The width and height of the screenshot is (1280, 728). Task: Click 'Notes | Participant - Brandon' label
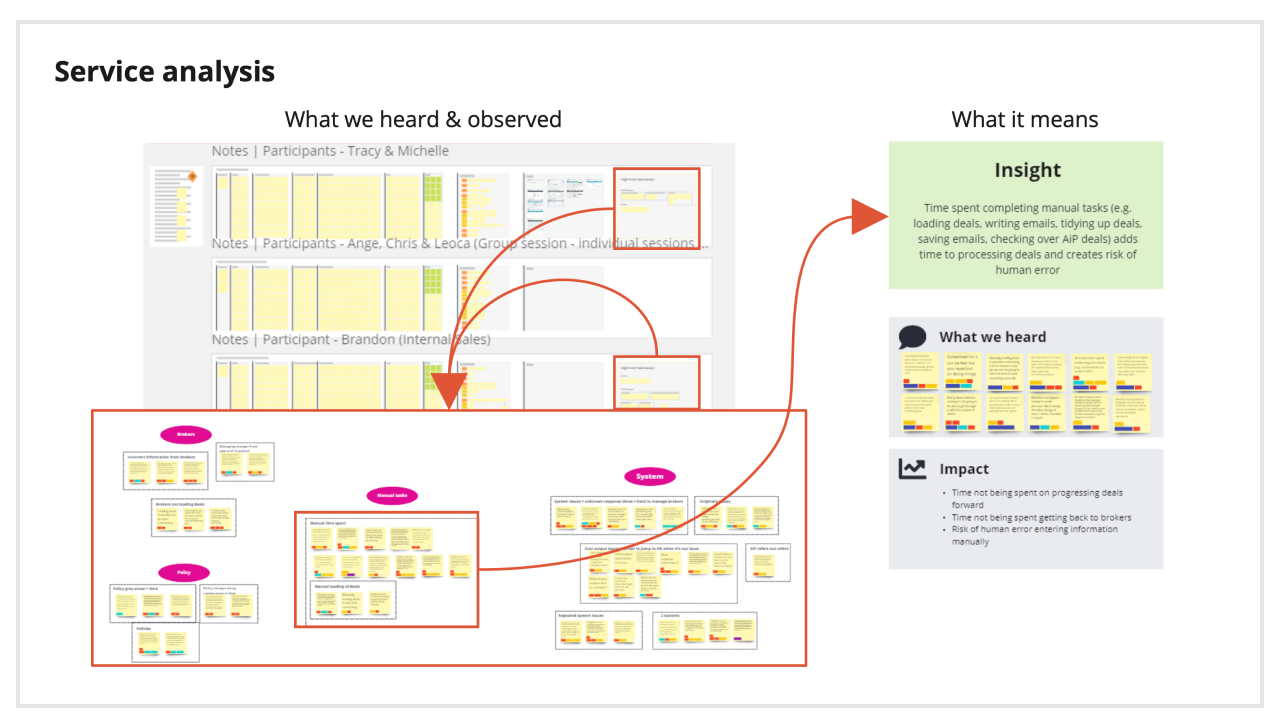(351, 339)
